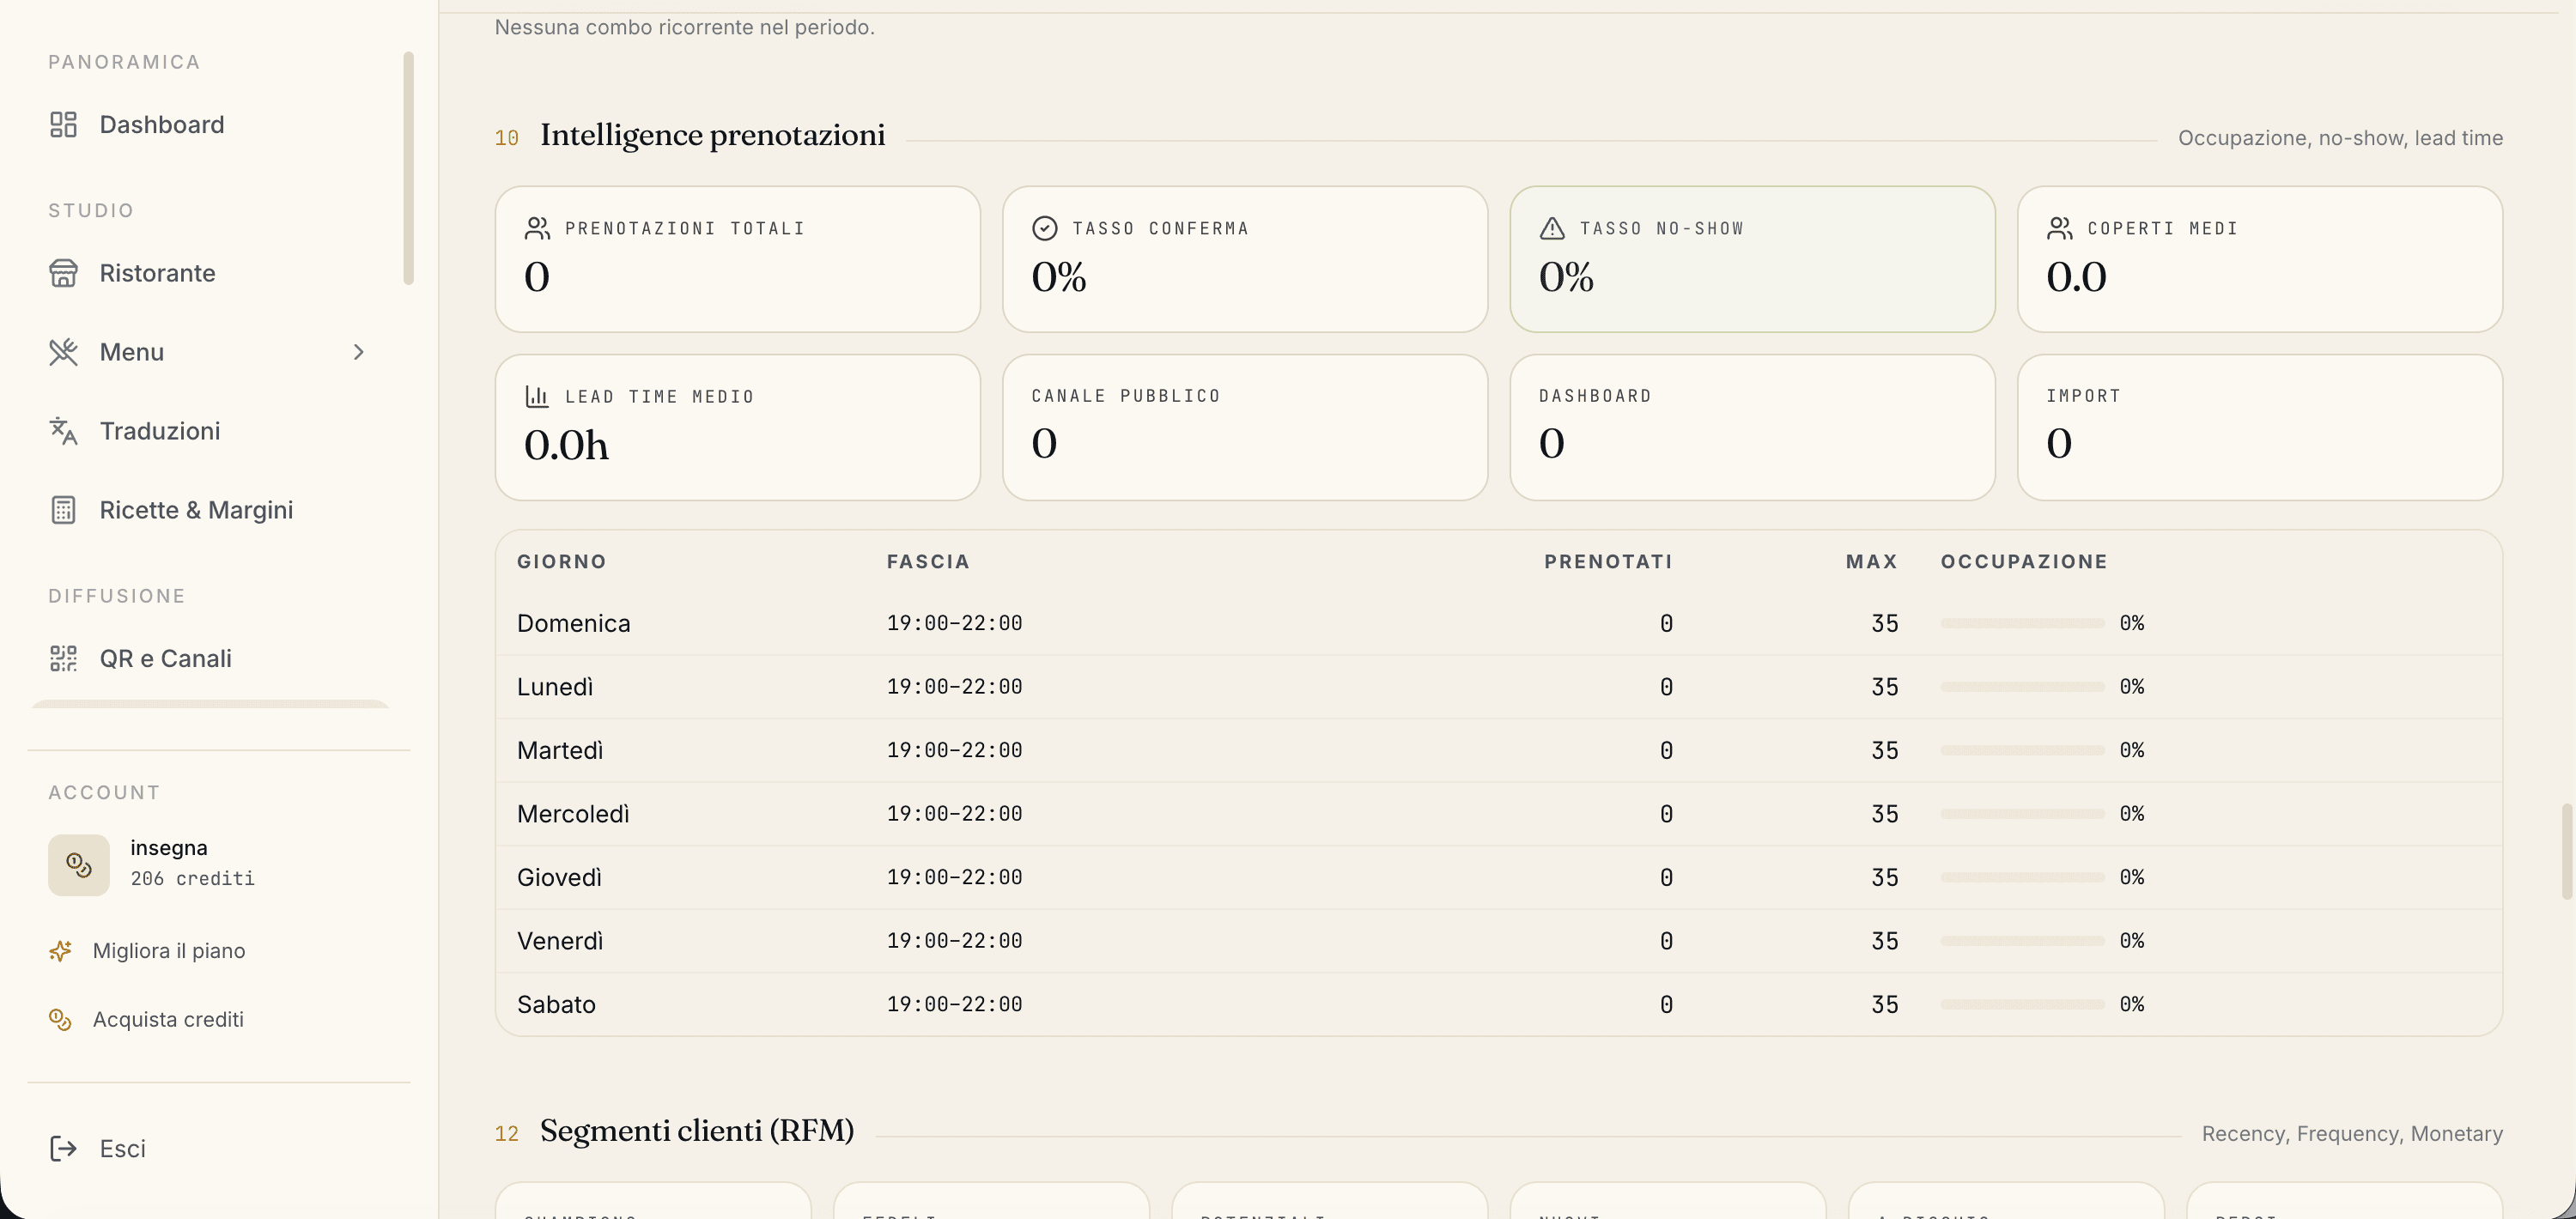Click Domenica occupancy progress bar
This screenshot has width=2576, height=1219.
pyautogui.click(x=2023, y=623)
